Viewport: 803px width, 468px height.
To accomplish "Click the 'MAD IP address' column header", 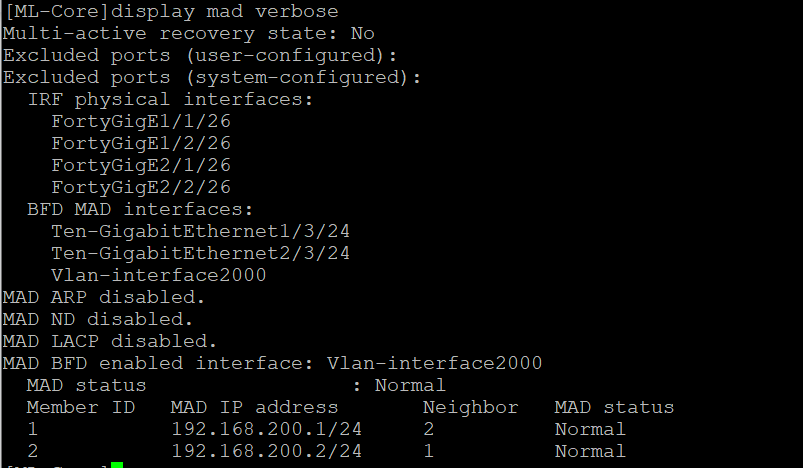I will (255, 408).
